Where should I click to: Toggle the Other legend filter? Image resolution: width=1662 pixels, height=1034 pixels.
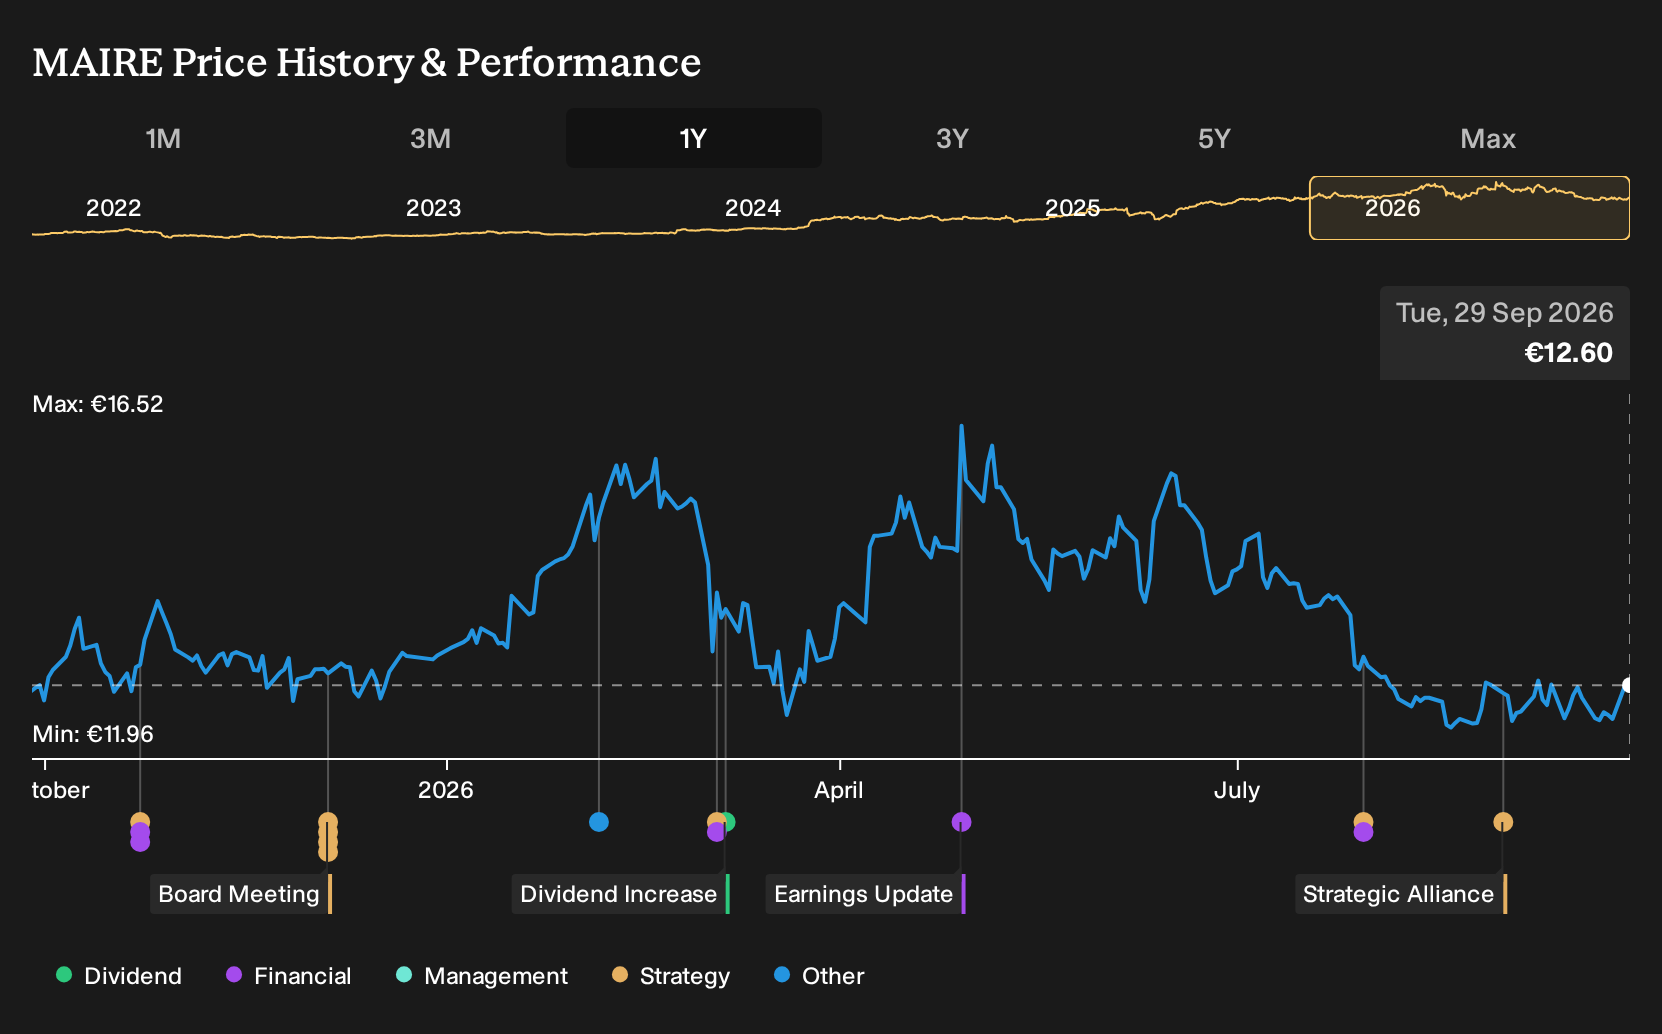[x=819, y=976]
